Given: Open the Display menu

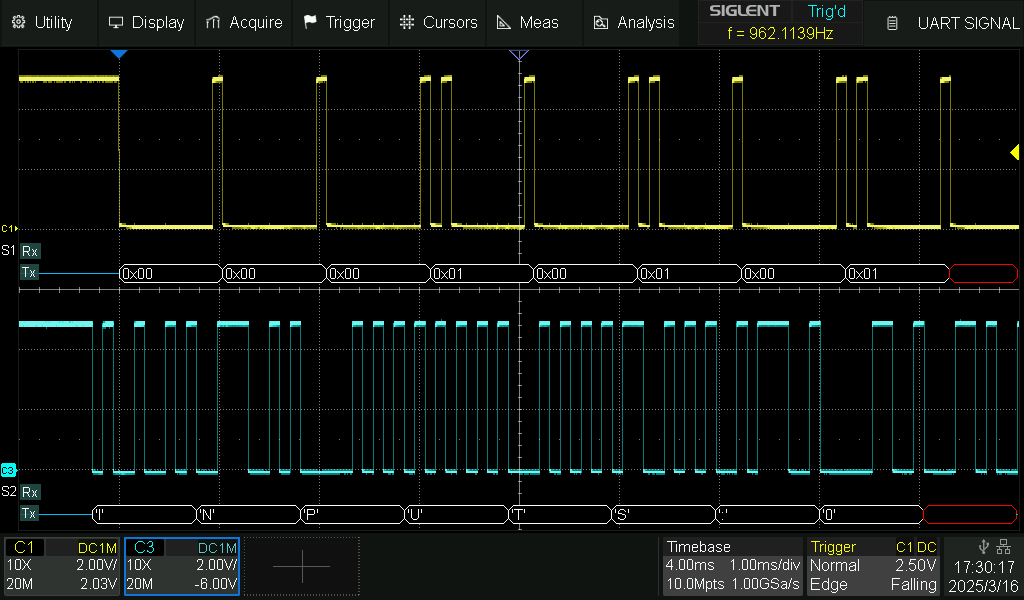Looking at the screenshot, I should click(146, 22).
